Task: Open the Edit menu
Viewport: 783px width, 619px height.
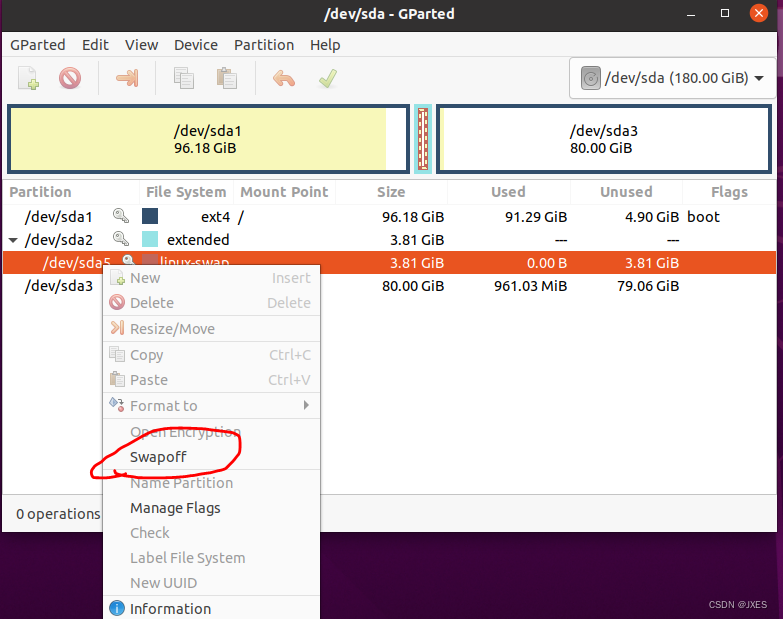Action: pos(95,45)
